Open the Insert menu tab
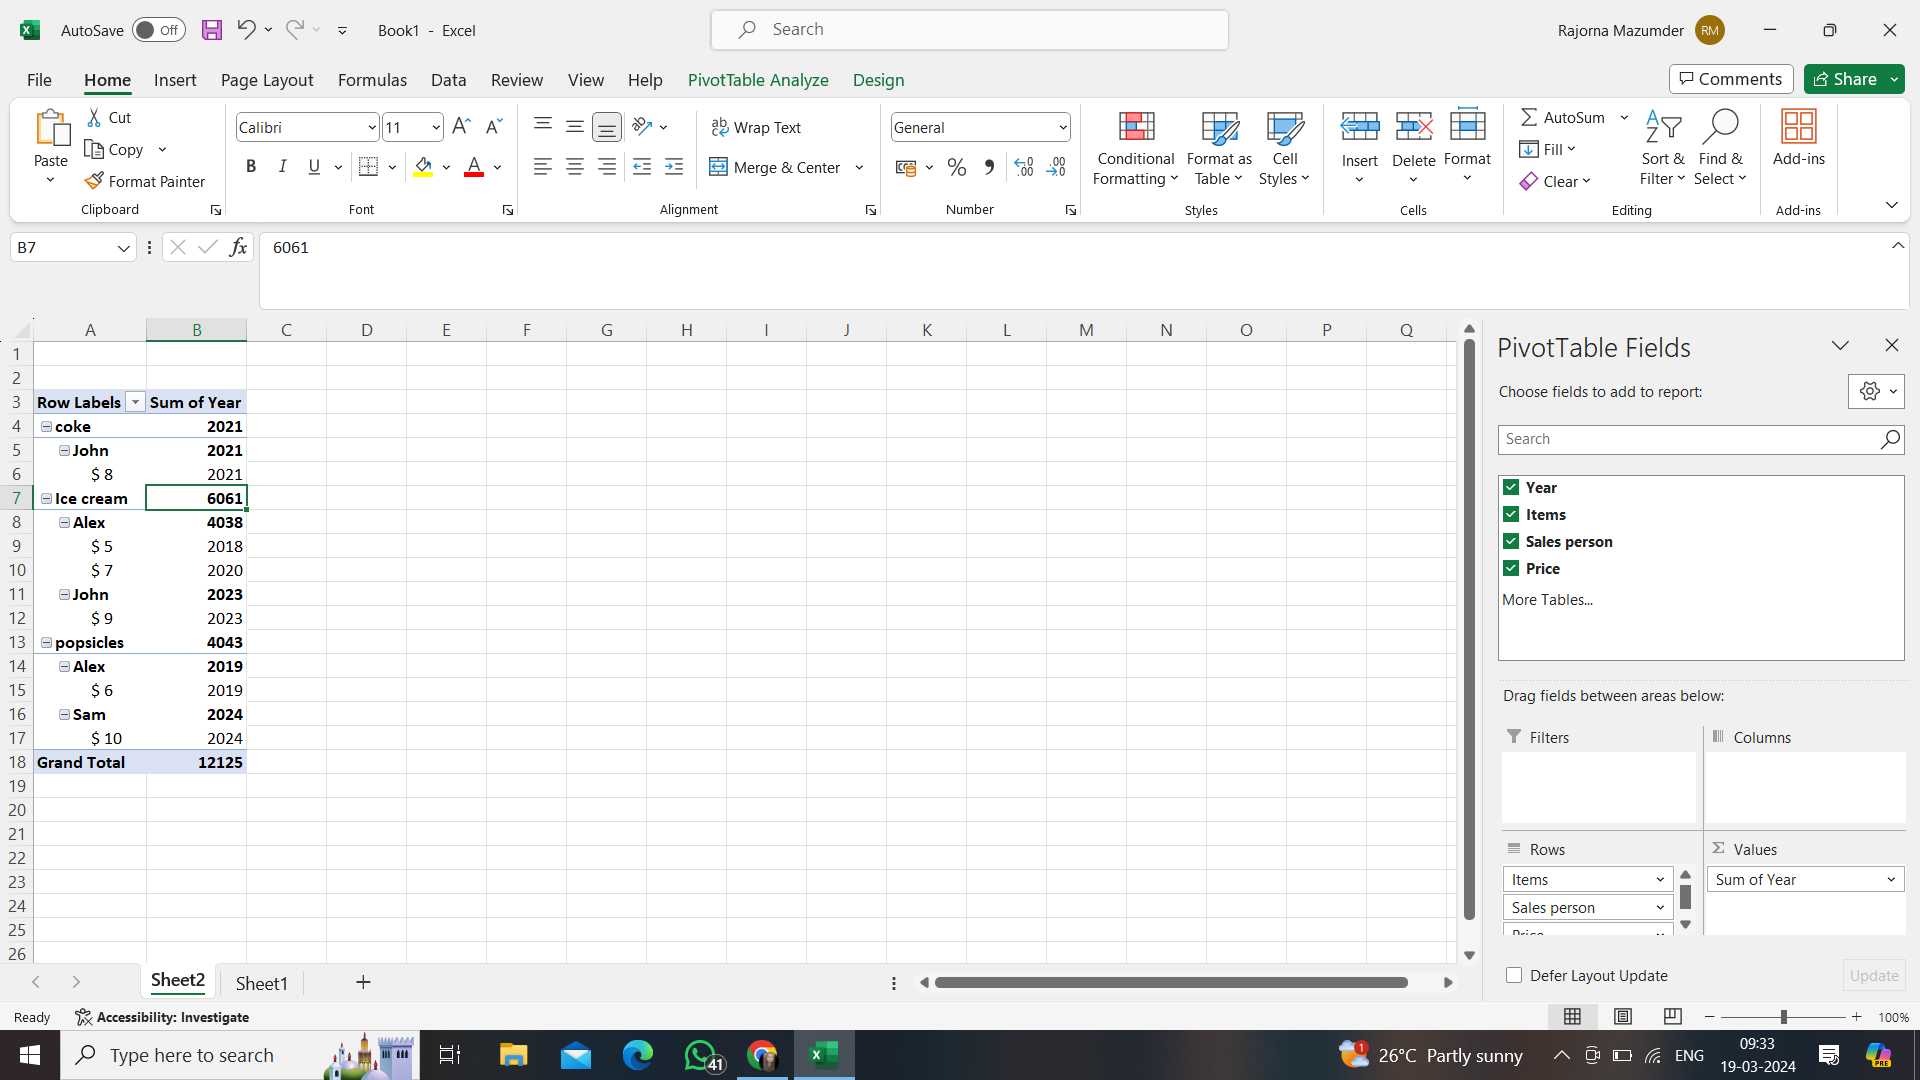The height and width of the screenshot is (1080, 1920). 173,79
